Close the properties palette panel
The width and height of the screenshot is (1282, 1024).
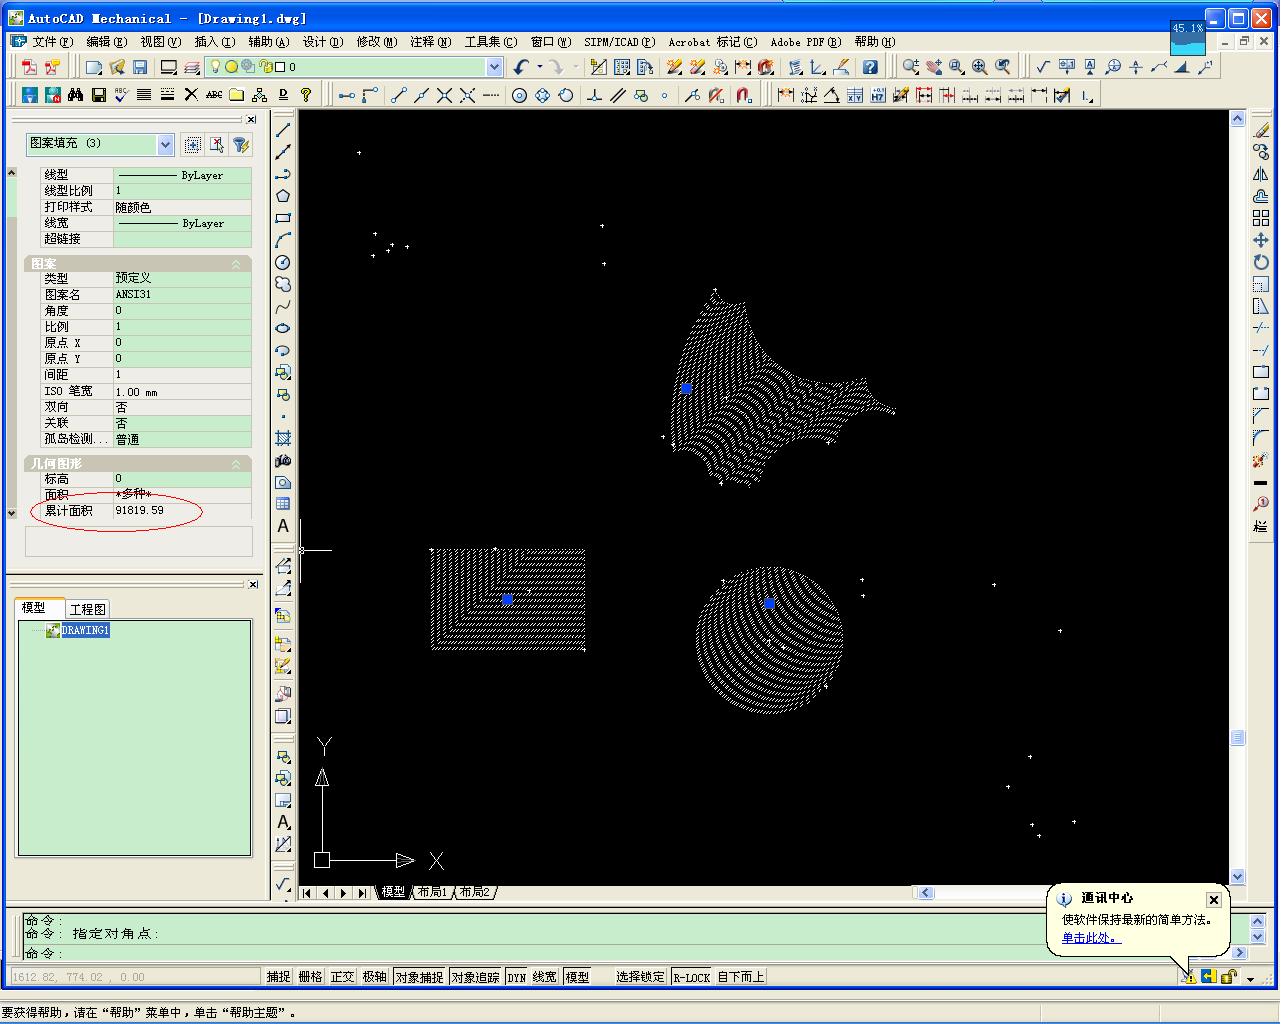(251, 120)
